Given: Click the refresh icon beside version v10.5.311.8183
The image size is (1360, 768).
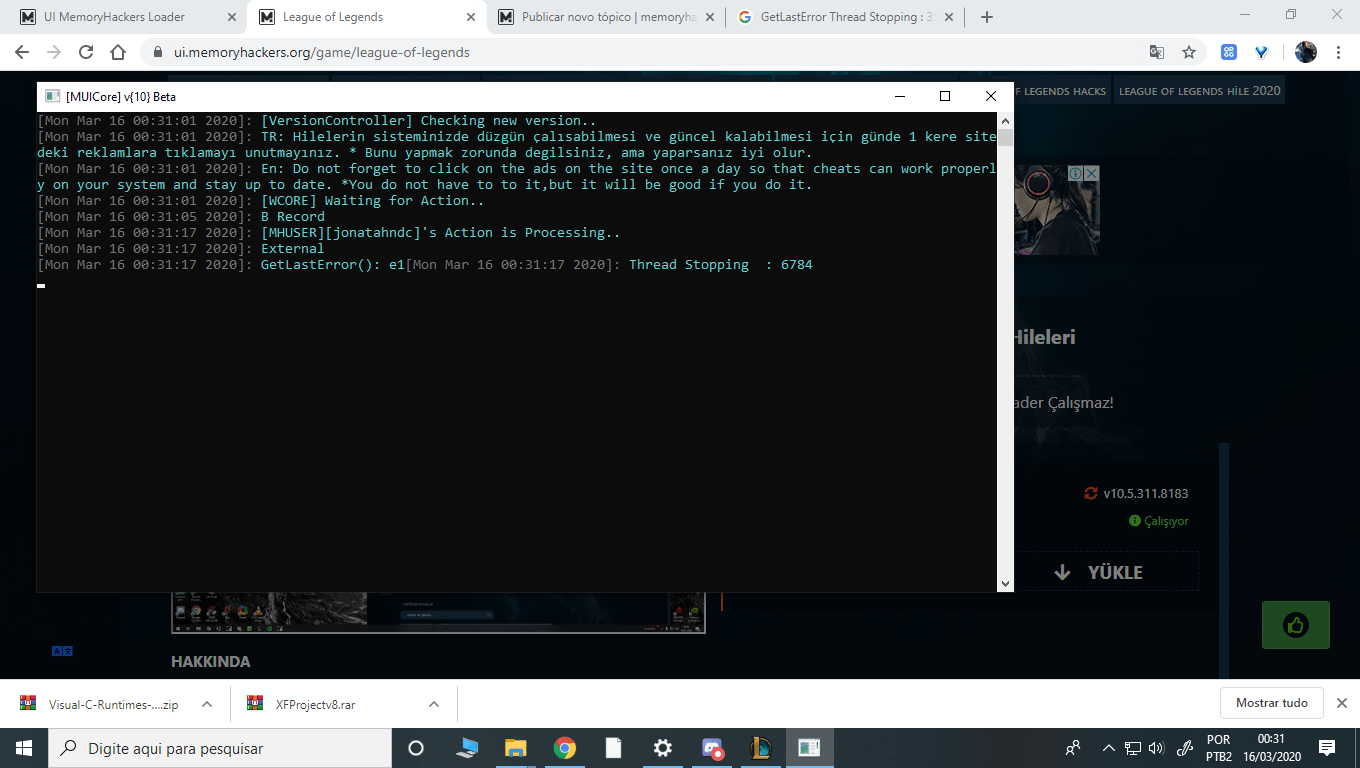Looking at the screenshot, I should [1091, 493].
